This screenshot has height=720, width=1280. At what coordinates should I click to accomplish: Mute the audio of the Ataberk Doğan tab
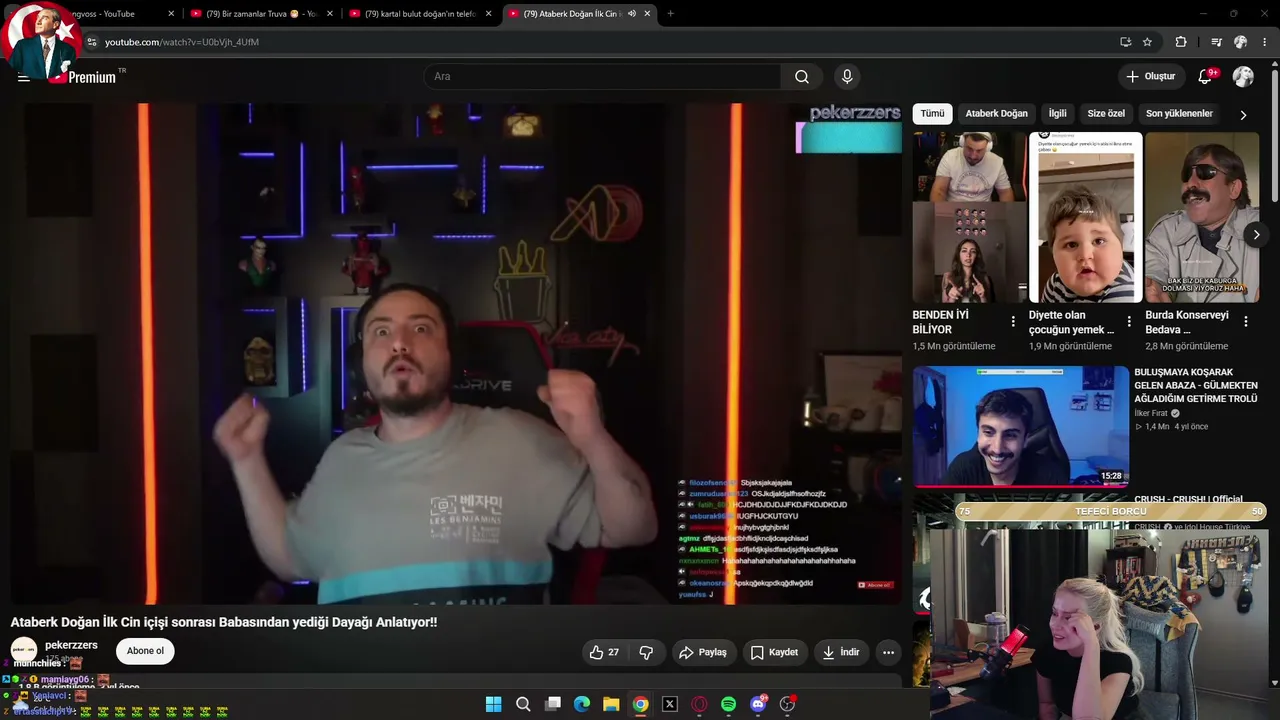(x=632, y=14)
